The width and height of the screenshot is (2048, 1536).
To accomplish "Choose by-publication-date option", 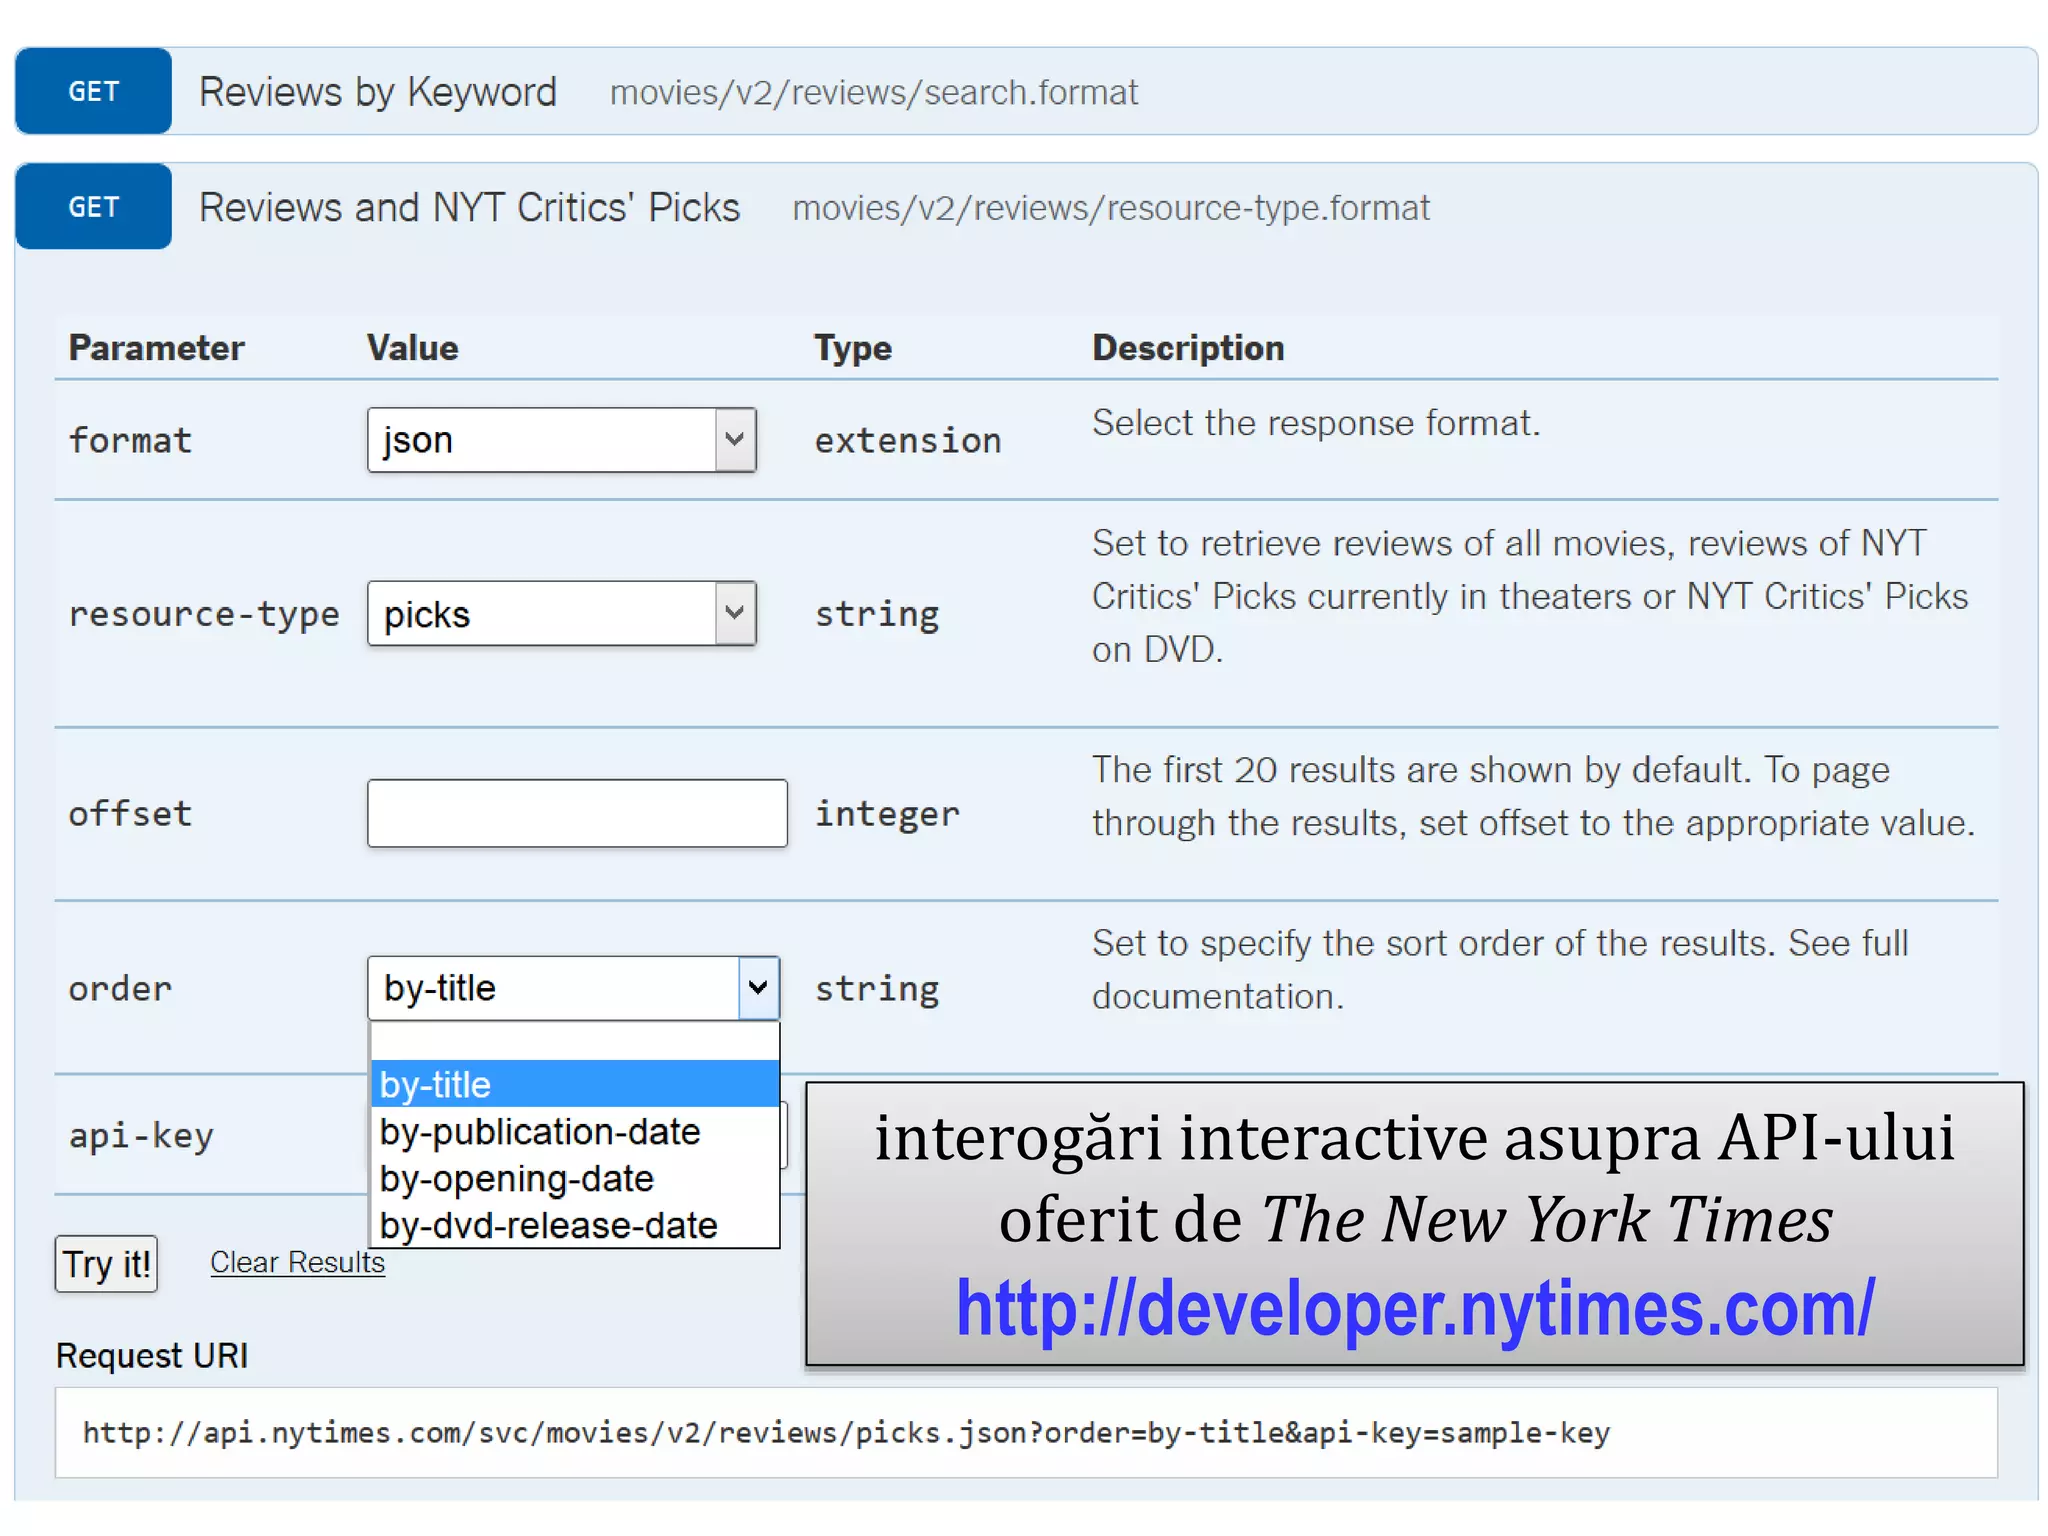I will (541, 1132).
